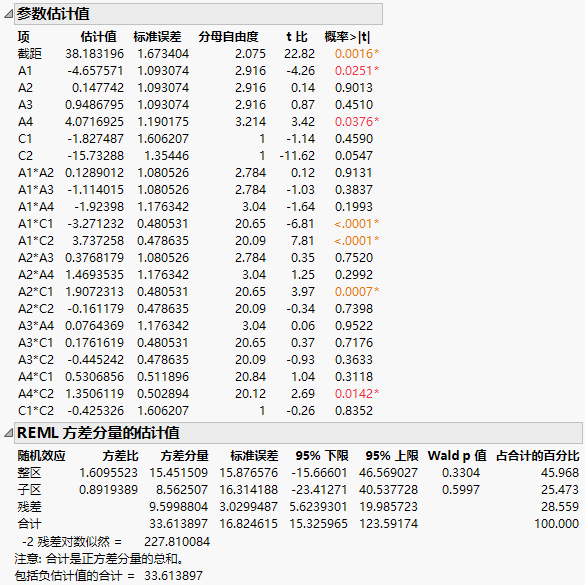Click the A1*A4 row label
Viewport: 585px width, 585px height.
(36, 207)
